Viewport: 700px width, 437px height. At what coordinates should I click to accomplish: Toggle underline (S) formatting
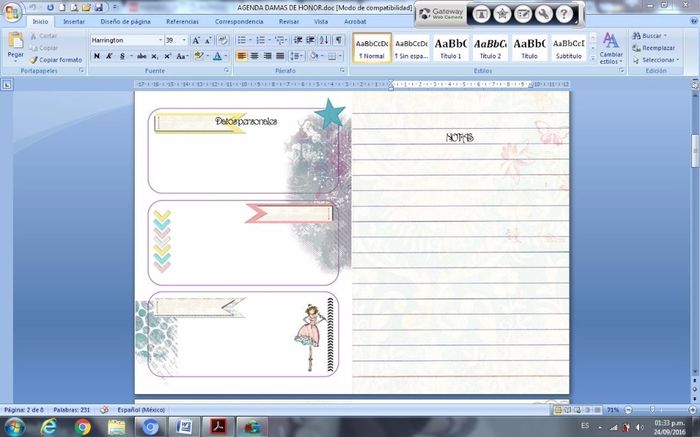[x=122, y=56]
